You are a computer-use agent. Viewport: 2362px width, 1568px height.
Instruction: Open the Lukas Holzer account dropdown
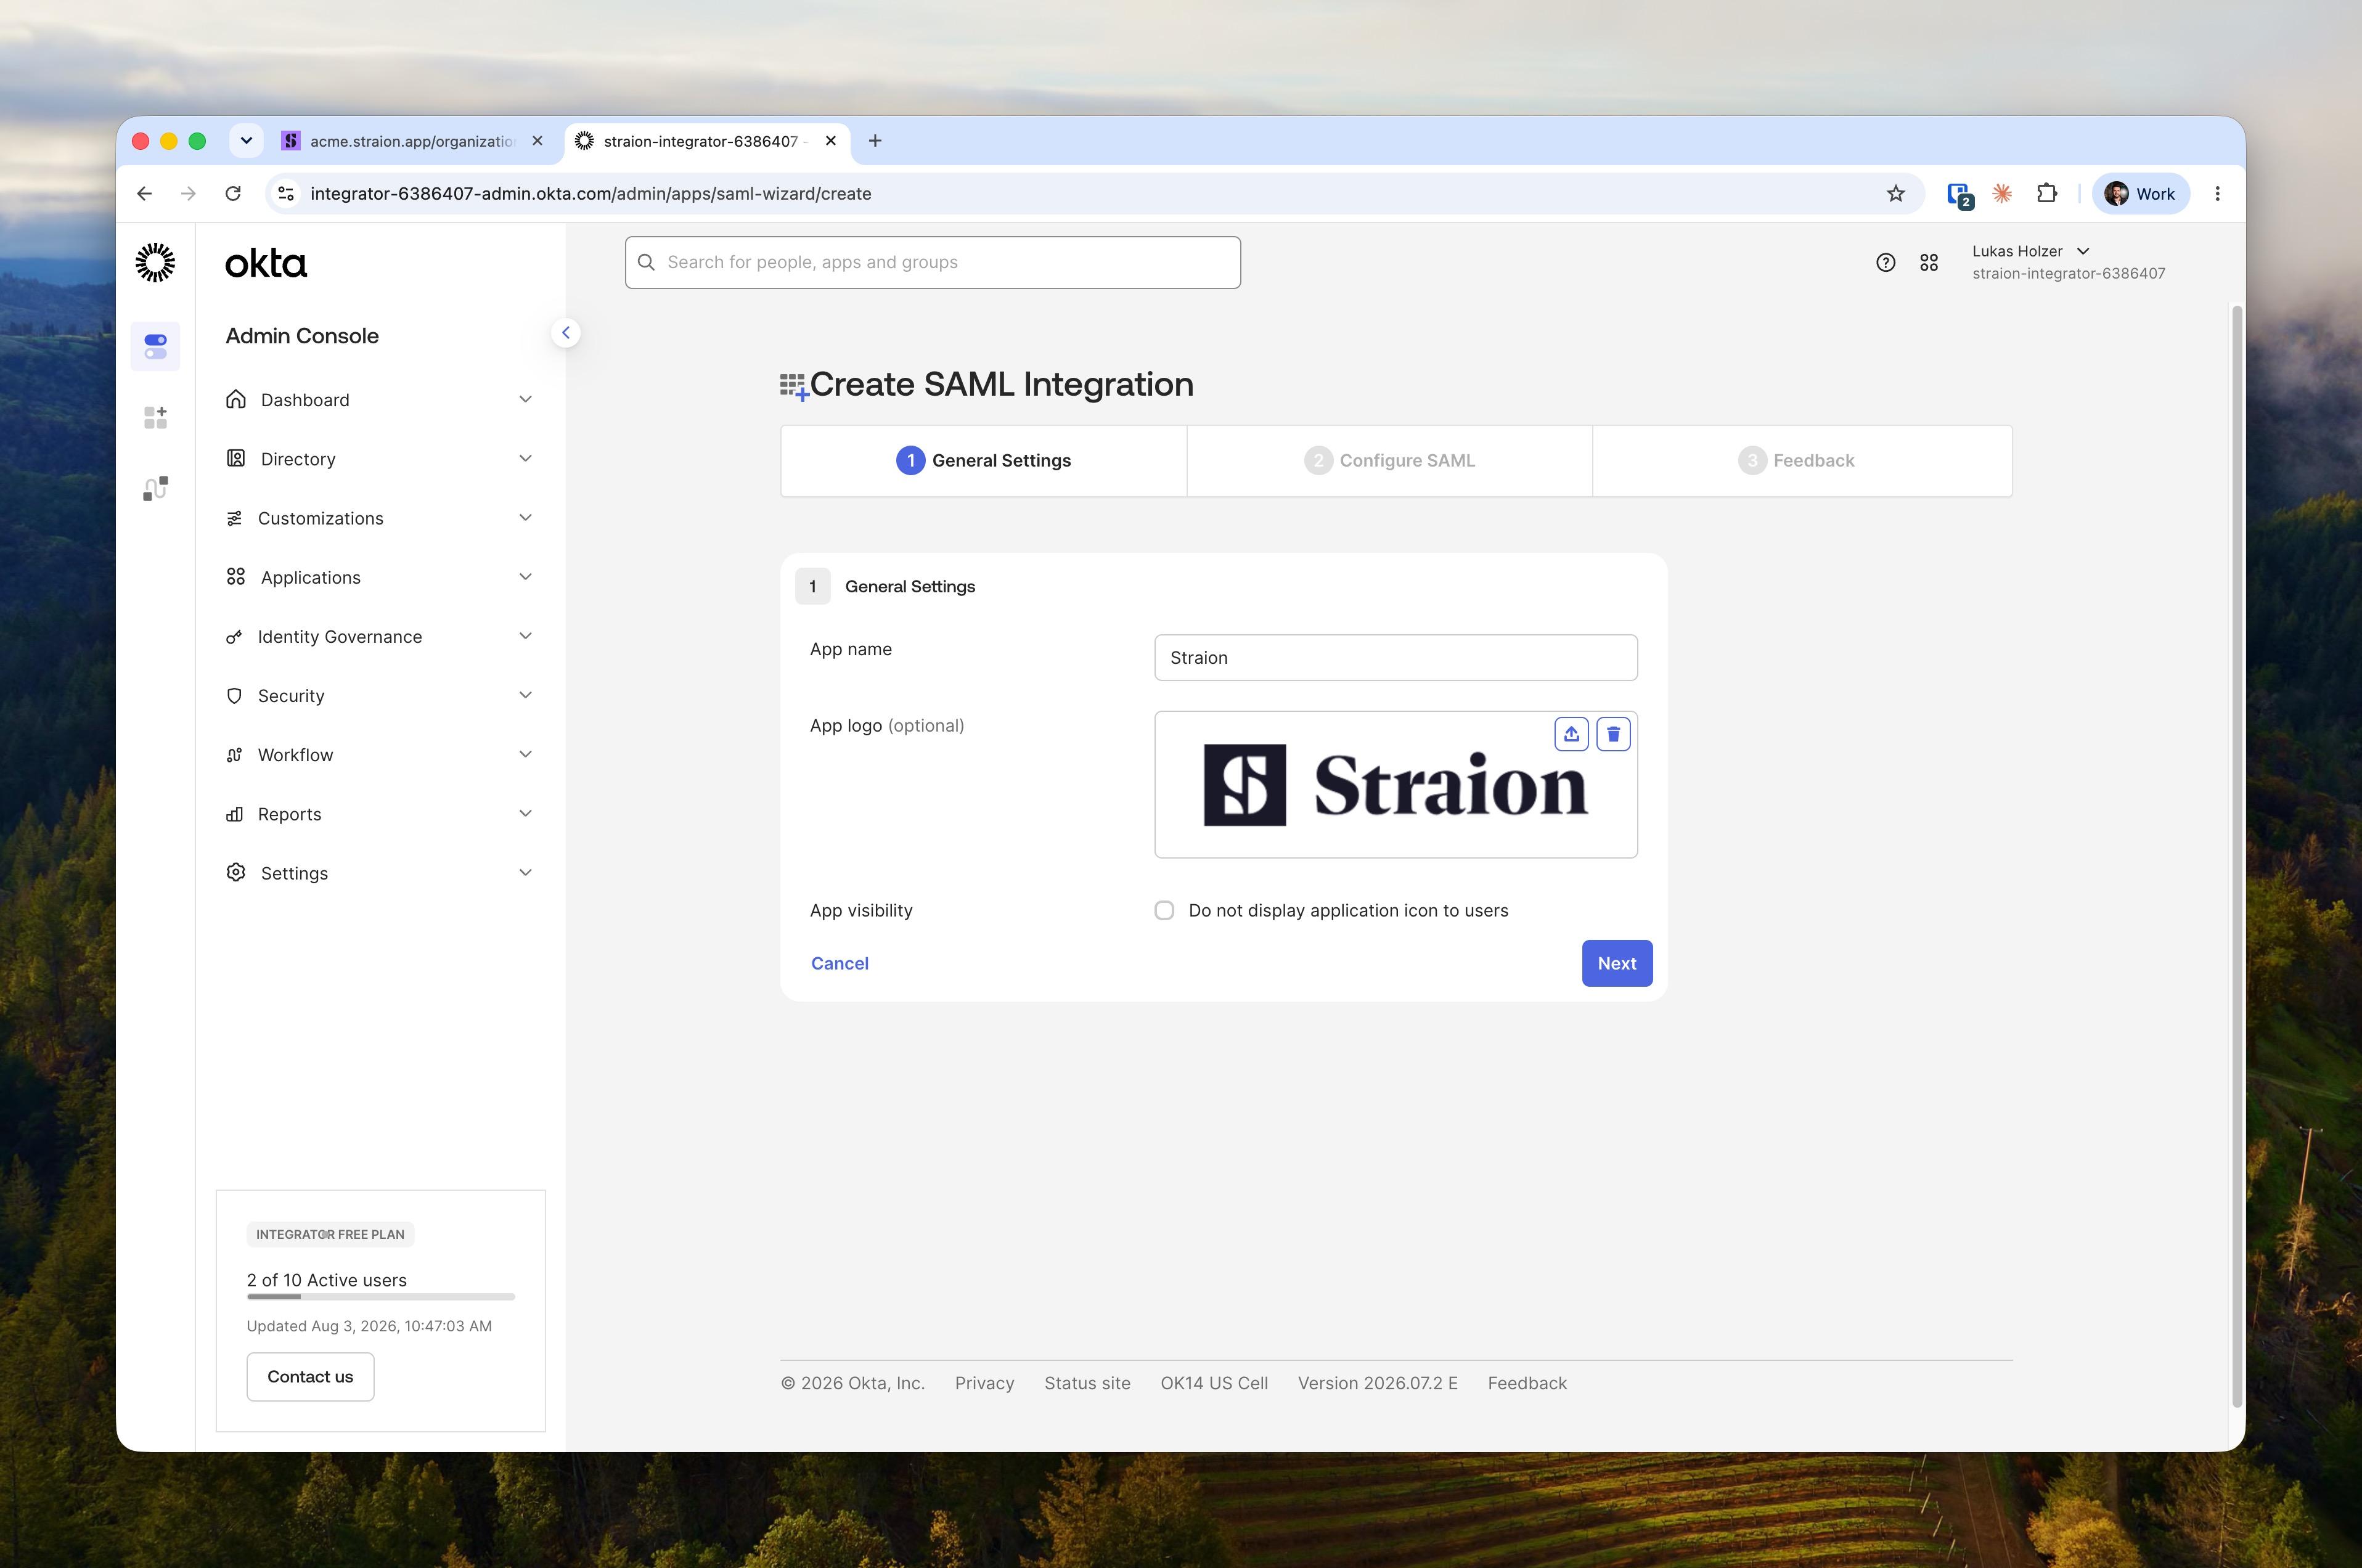pyautogui.click(x=2068, y=262)
